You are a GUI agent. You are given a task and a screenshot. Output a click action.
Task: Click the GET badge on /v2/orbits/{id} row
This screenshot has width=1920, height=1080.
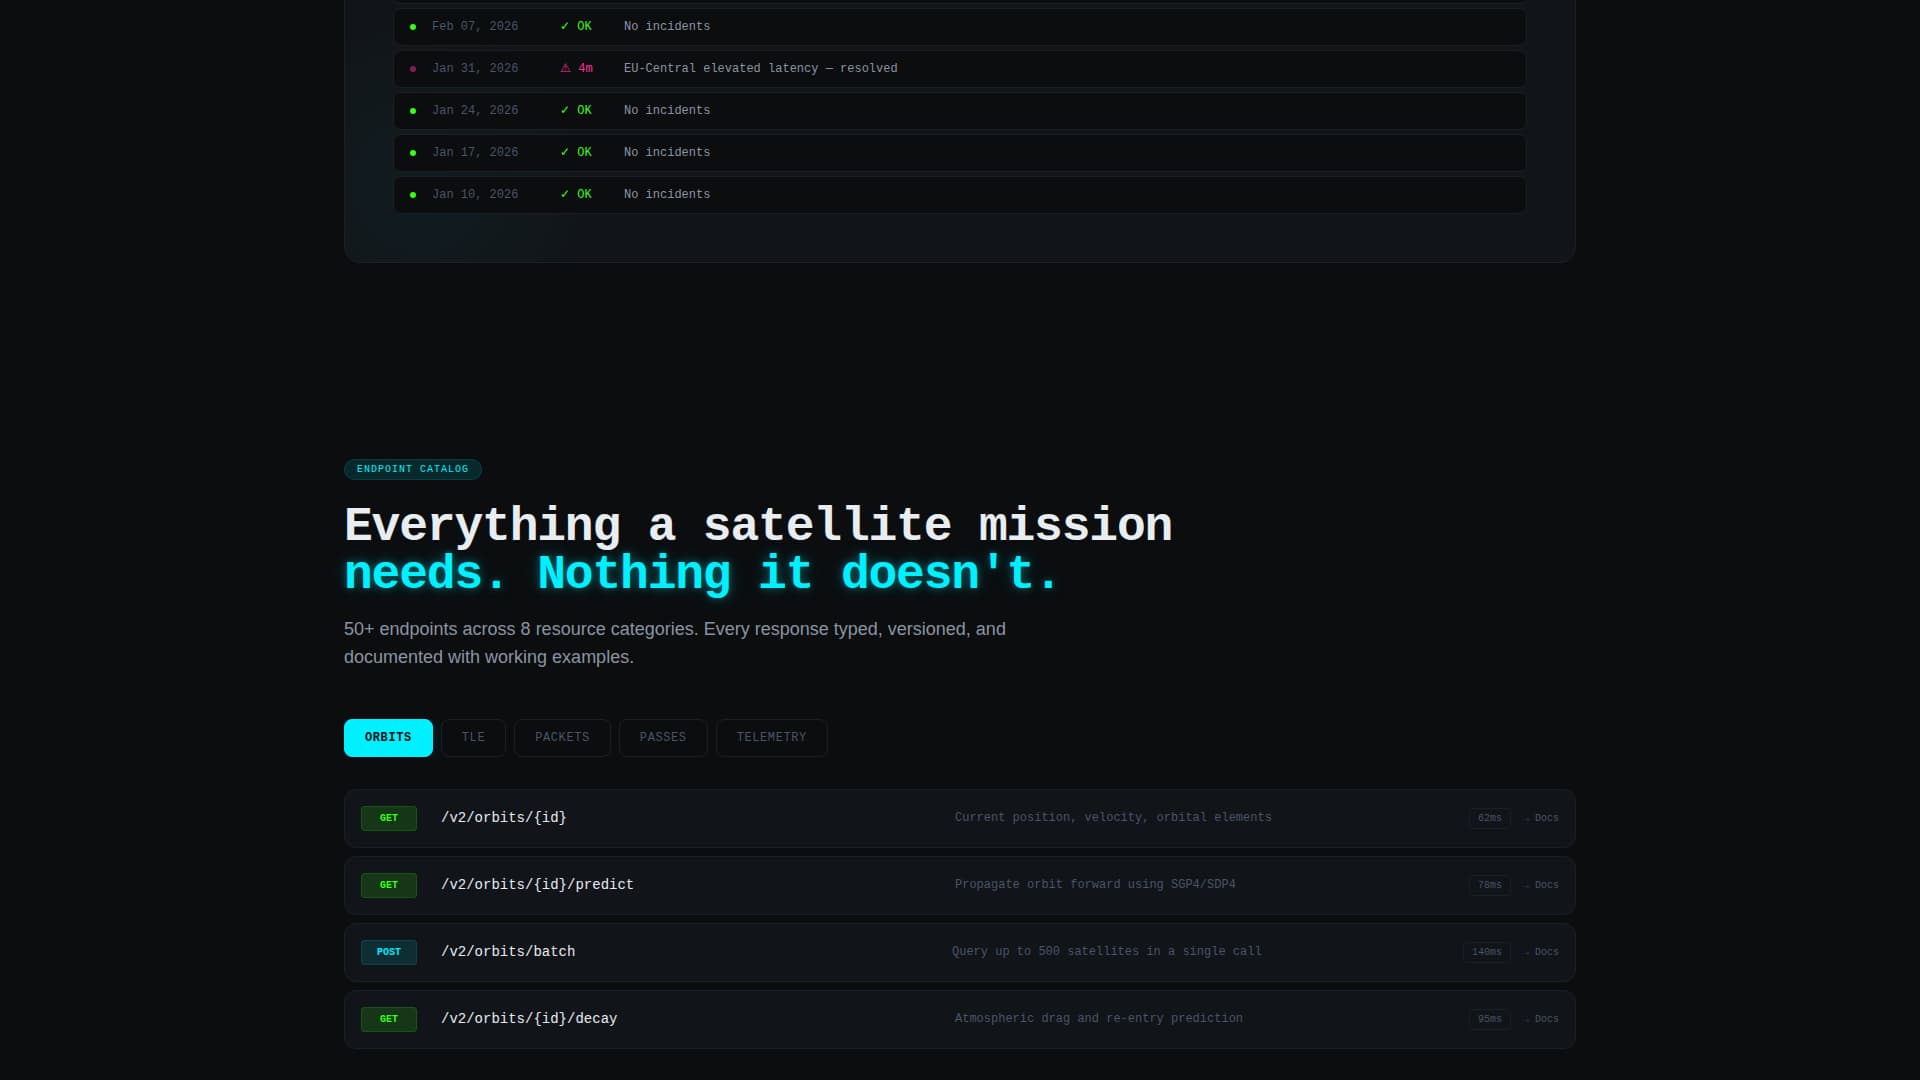tap(389, 818)
